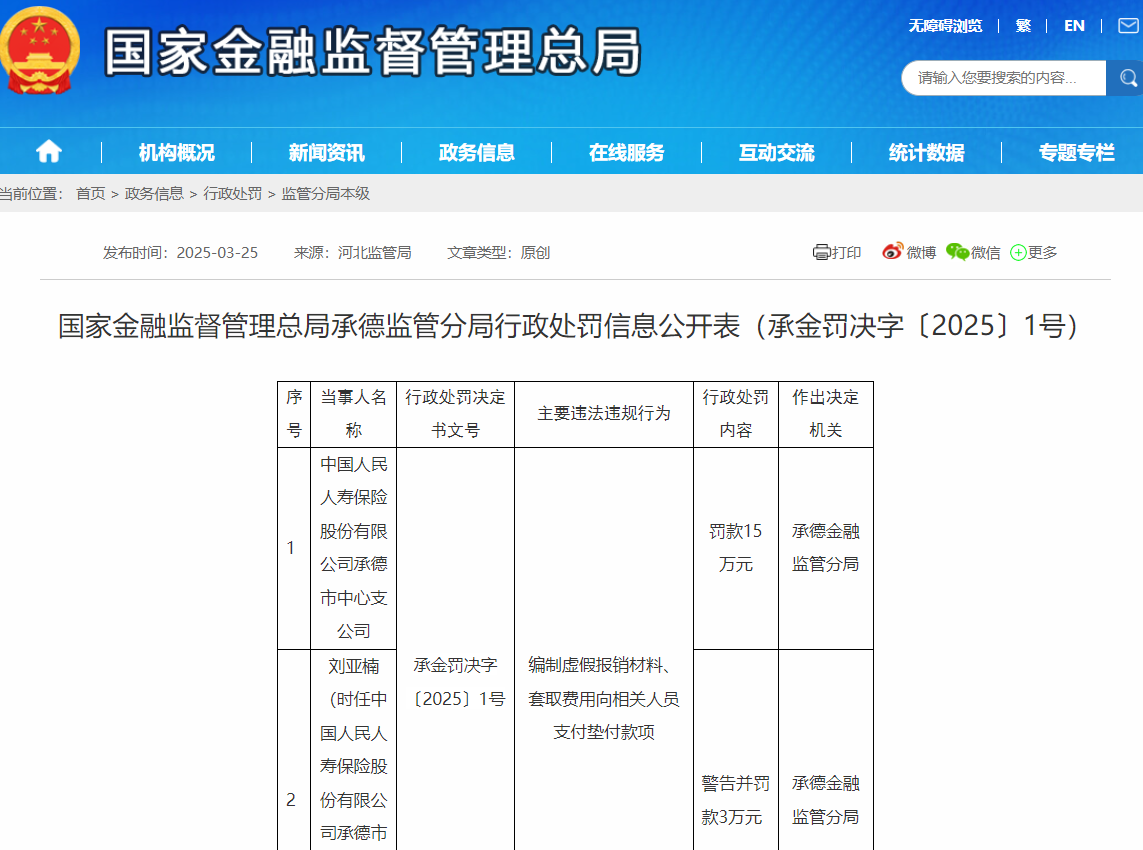Open the mail envelope icon
1143x850 pixels.
(1128, 26)
